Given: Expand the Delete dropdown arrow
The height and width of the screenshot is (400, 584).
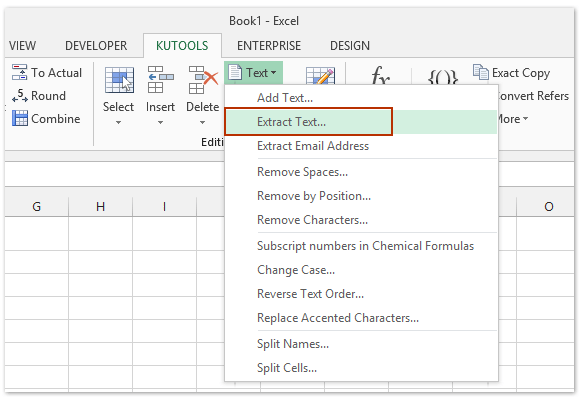Looking at the screenshot, I should pyautogui.click(x=202, y=122).
